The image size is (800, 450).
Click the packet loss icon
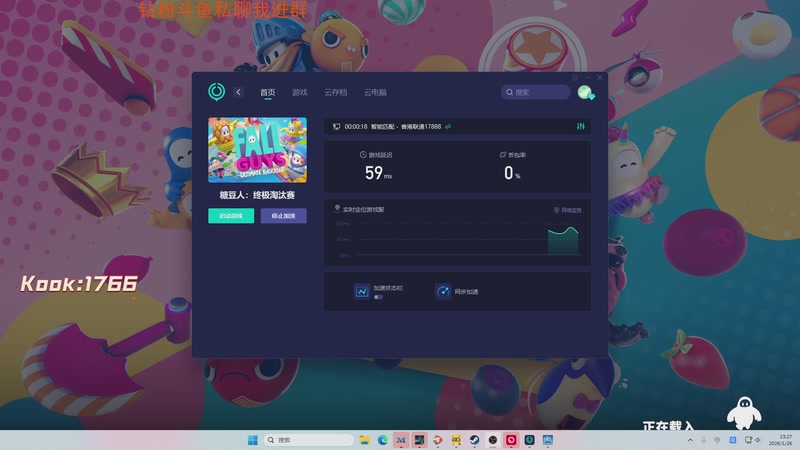[503, 155]
